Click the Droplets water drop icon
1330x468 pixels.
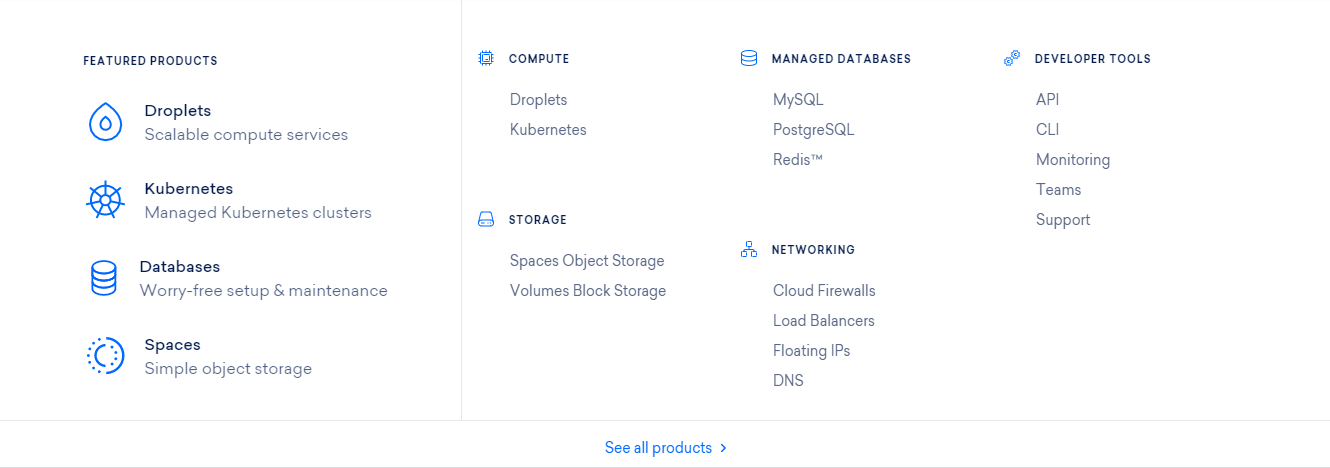coord(105,122)
